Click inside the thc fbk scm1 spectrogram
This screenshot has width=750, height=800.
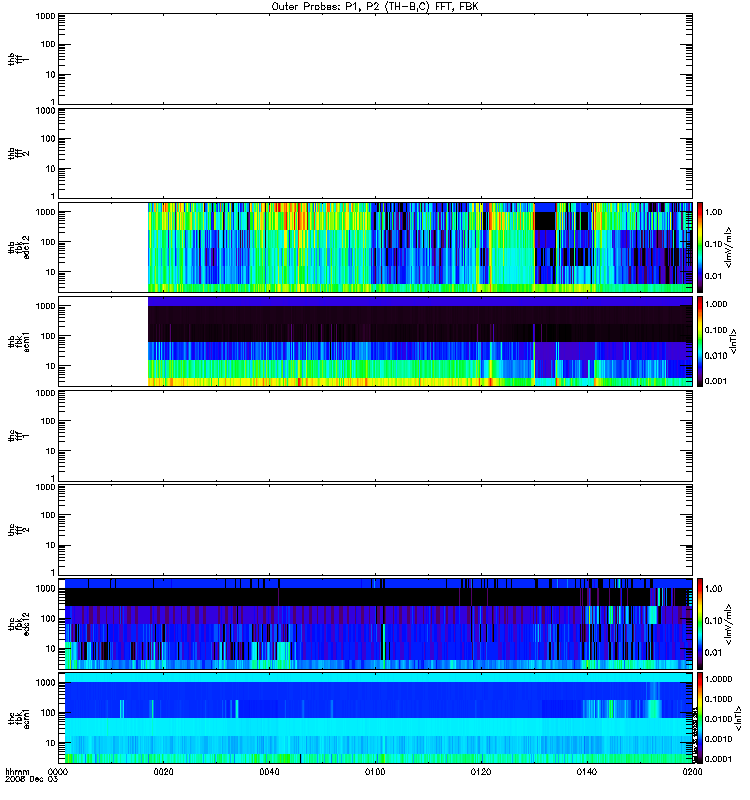pyautogui.click(x=379, y=718)
